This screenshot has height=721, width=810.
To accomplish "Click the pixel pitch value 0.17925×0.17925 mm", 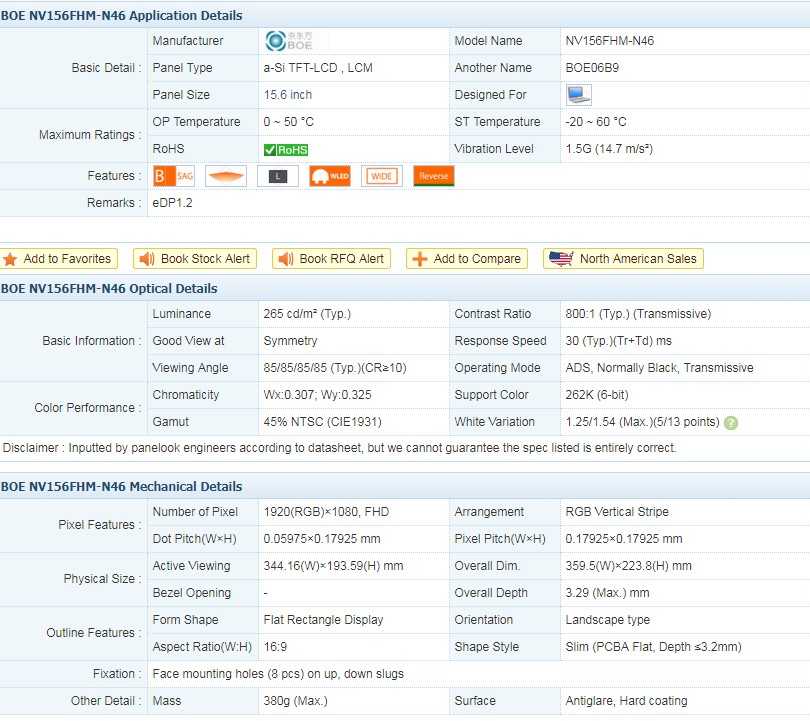I will [x=624, y=539].
